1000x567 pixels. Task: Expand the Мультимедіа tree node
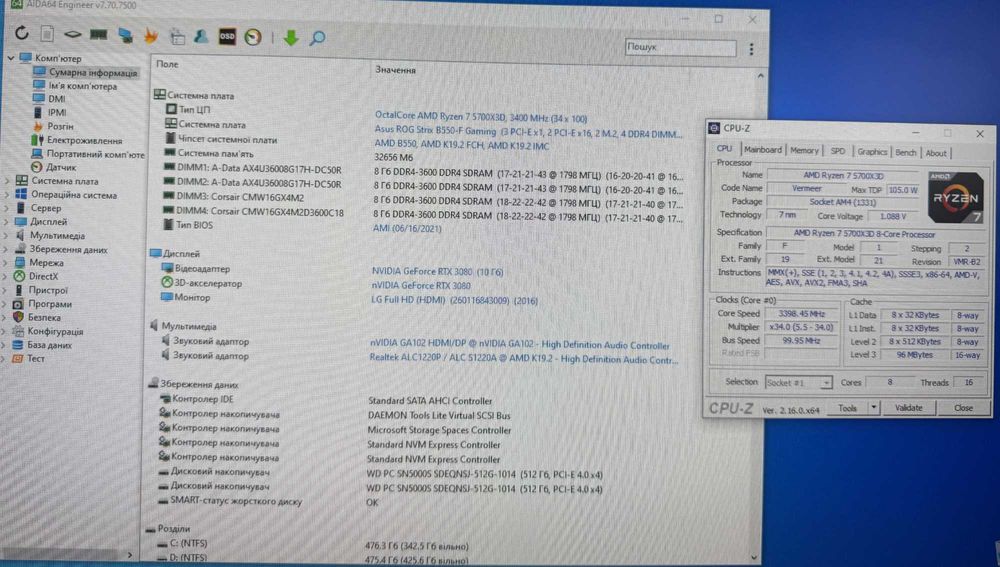[x=6, y=235]
